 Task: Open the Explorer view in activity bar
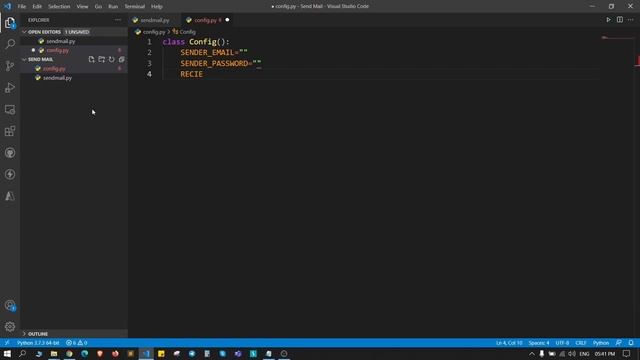[10, 23]
